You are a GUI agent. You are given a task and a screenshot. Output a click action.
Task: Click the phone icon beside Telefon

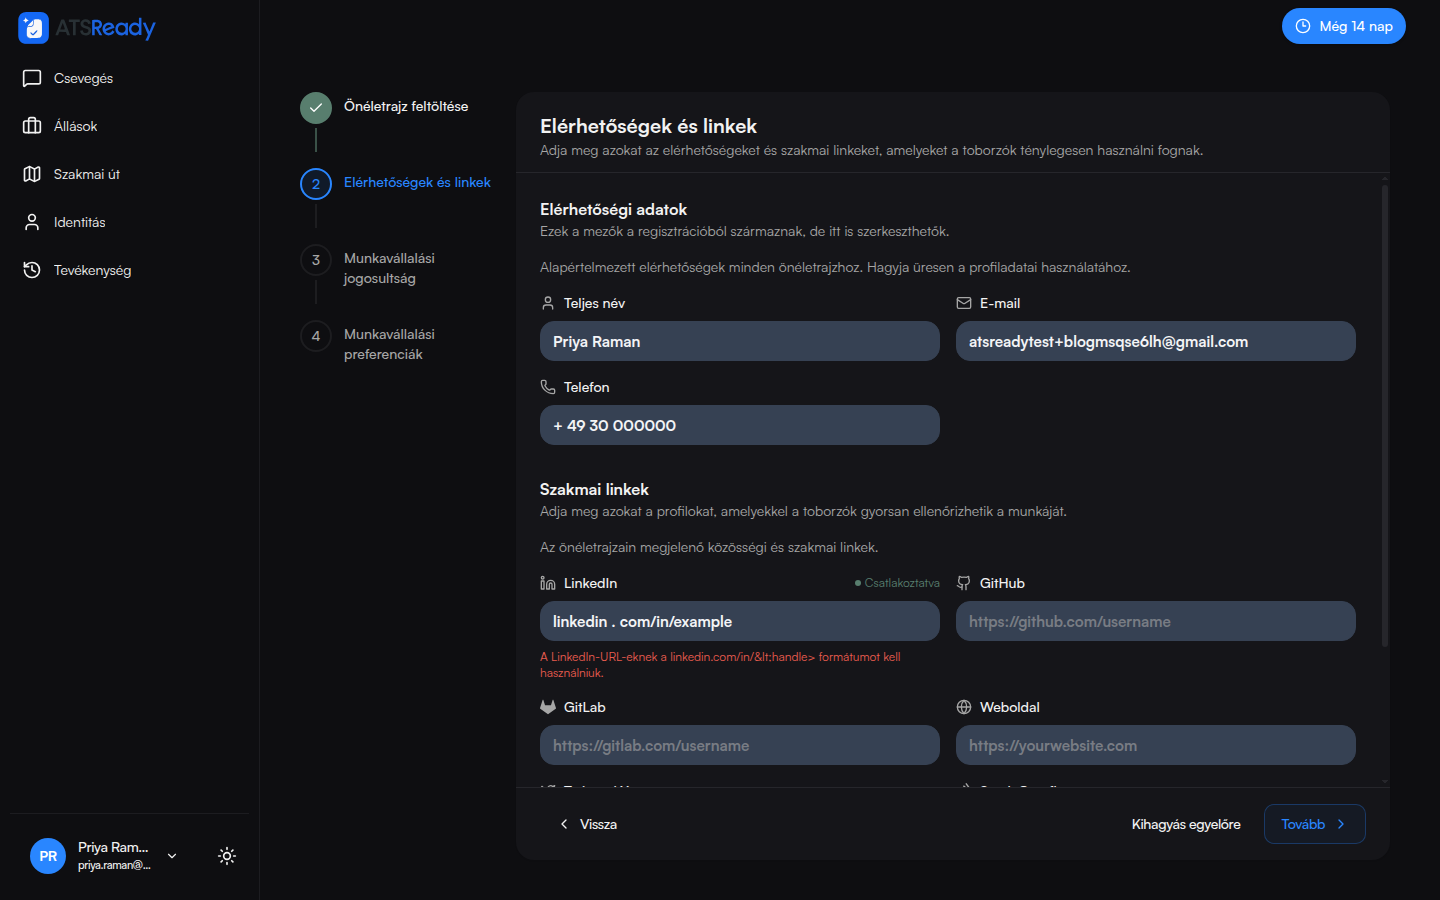tap(548, 387)
